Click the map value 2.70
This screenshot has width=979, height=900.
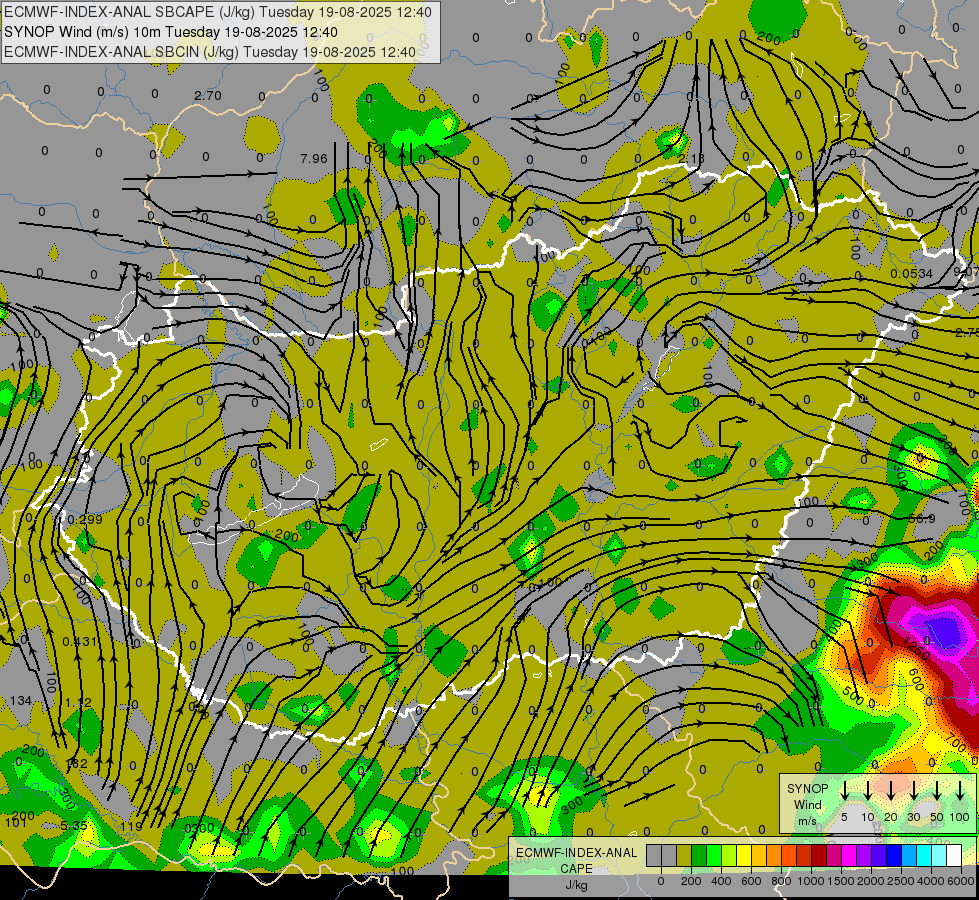tap(207, 96)
